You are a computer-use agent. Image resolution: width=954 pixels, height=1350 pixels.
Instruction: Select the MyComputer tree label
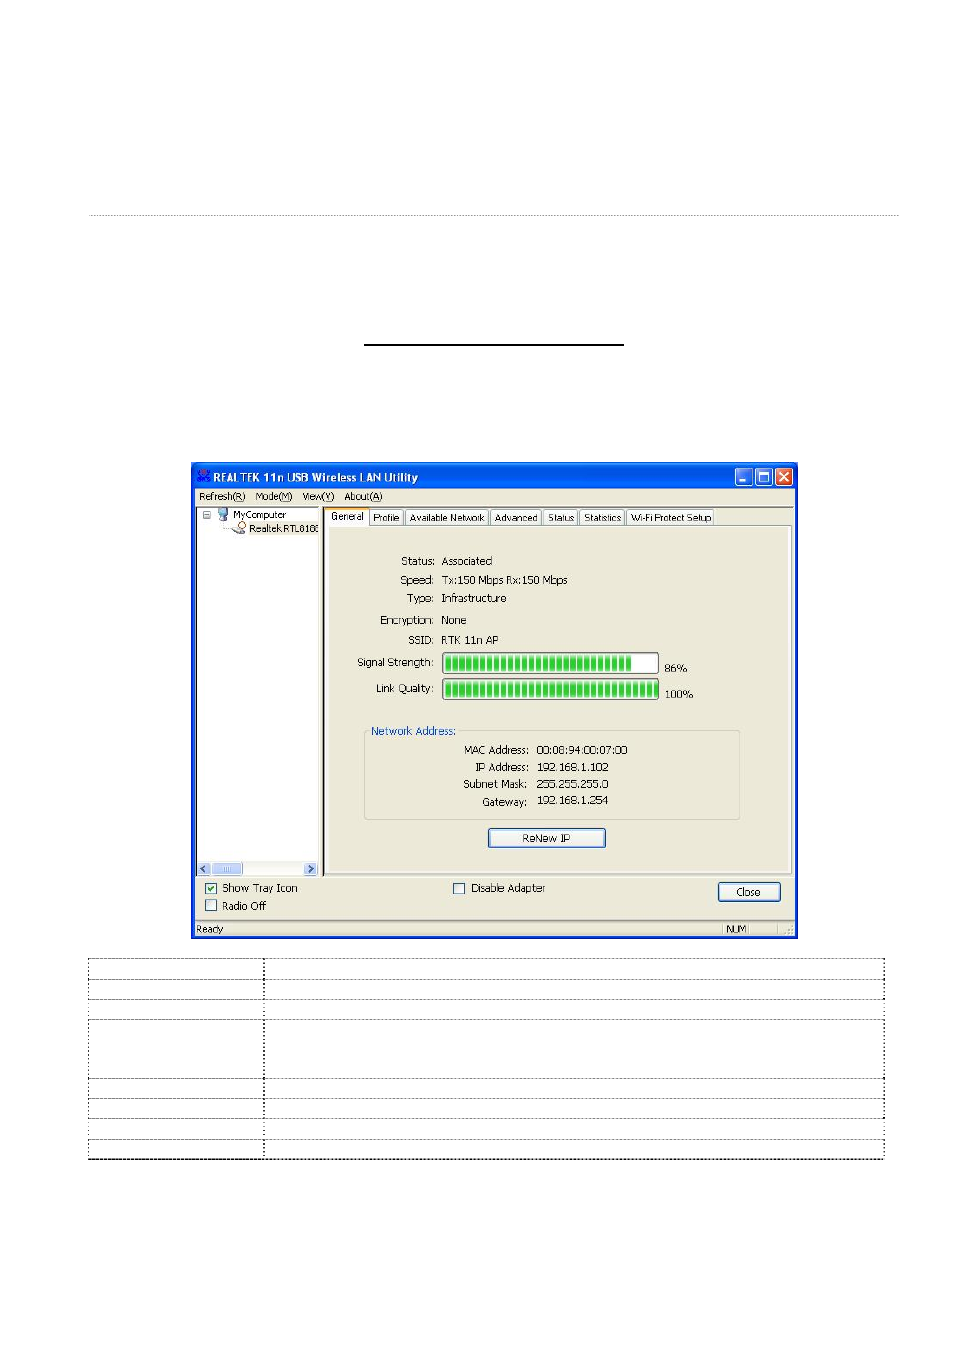pos(259,515)
